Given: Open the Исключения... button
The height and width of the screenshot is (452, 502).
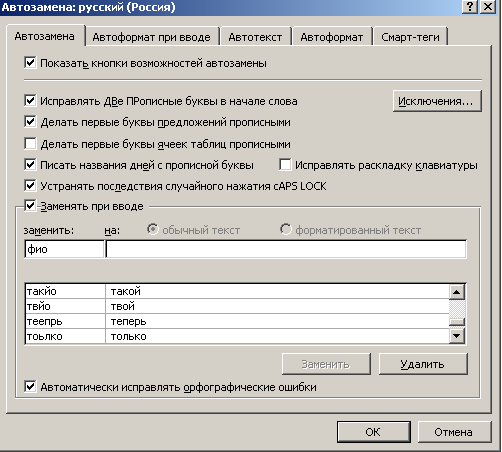Looking at the screenshot, I should 437,101.
